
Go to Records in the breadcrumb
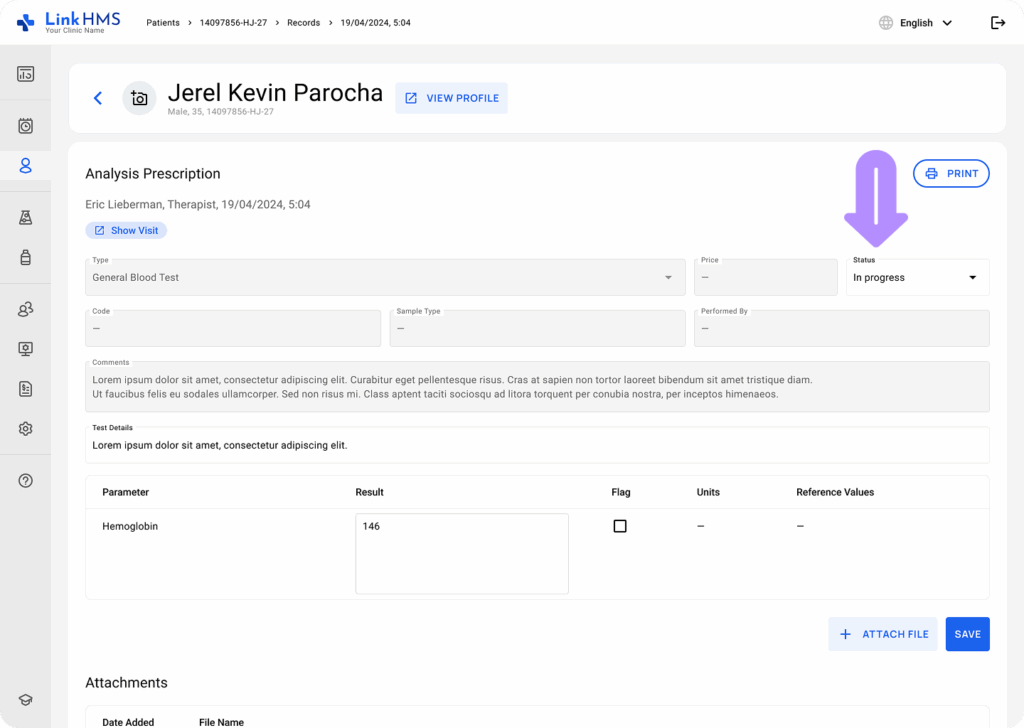[x=304, y=23]
